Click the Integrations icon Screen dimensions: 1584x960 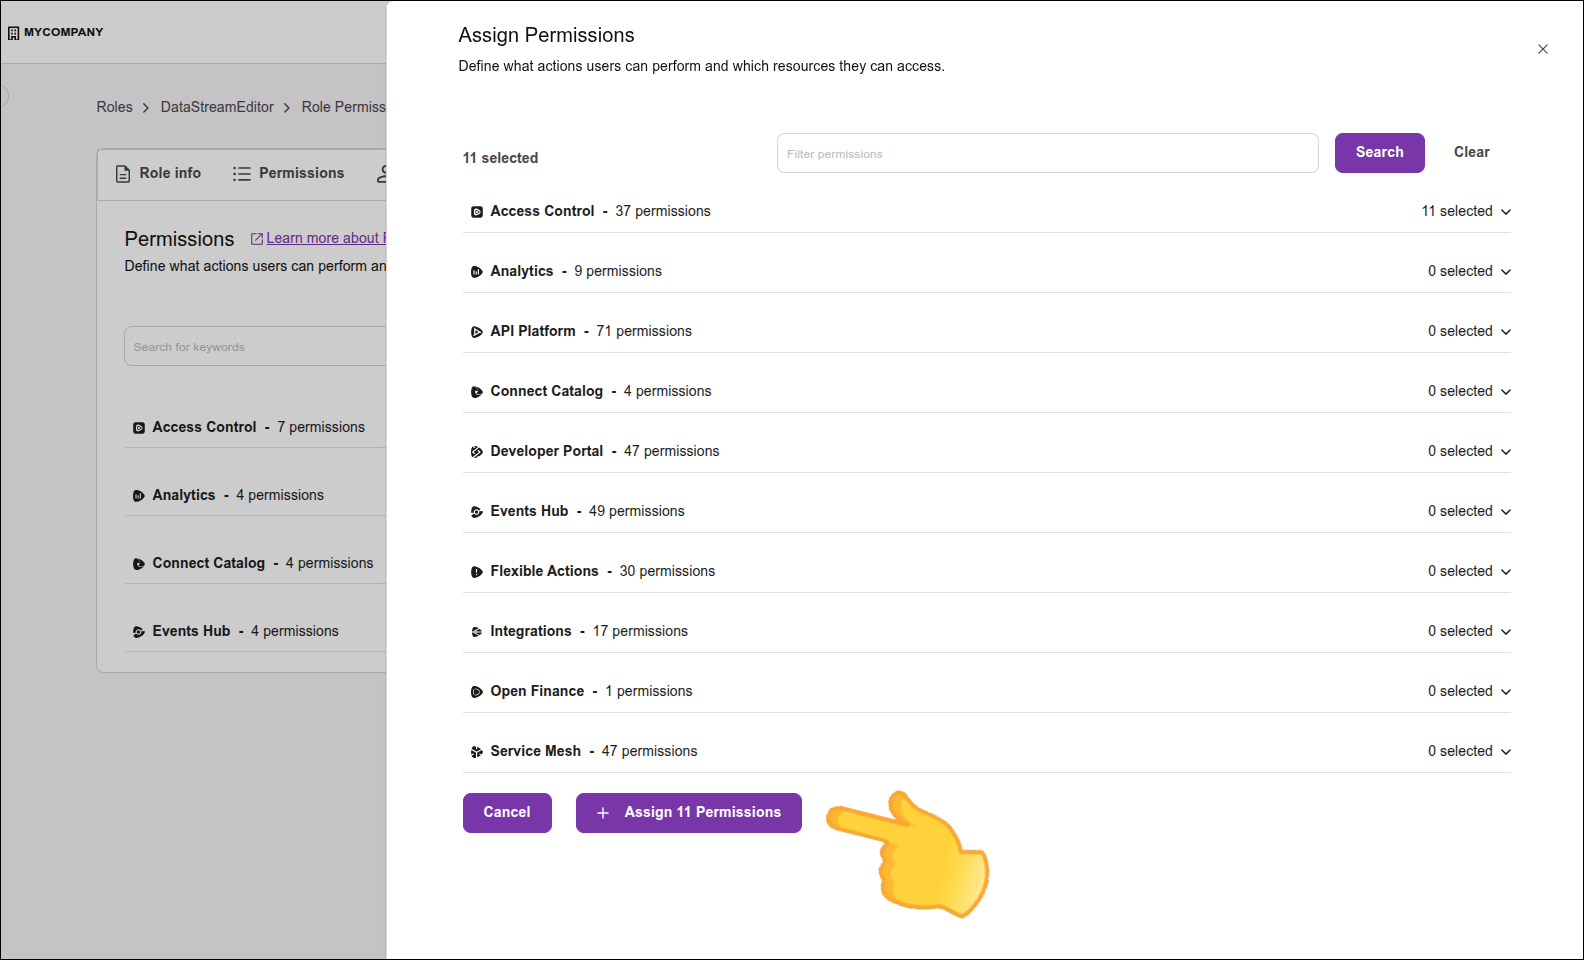coord(476,631)
